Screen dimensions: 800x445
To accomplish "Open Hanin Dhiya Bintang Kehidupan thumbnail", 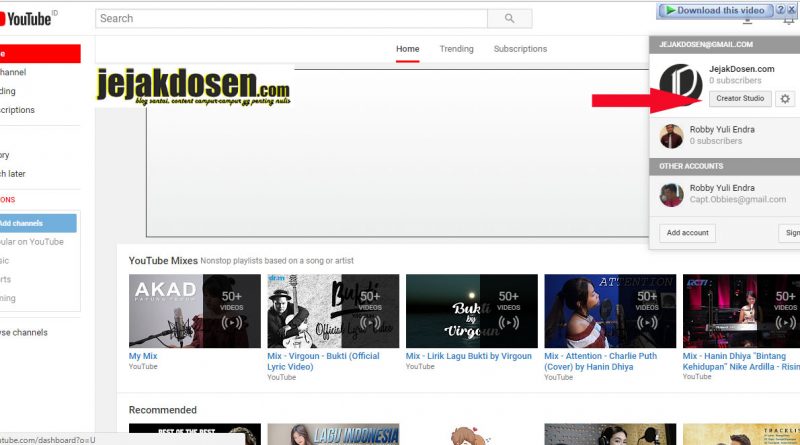I will point(741,311).
